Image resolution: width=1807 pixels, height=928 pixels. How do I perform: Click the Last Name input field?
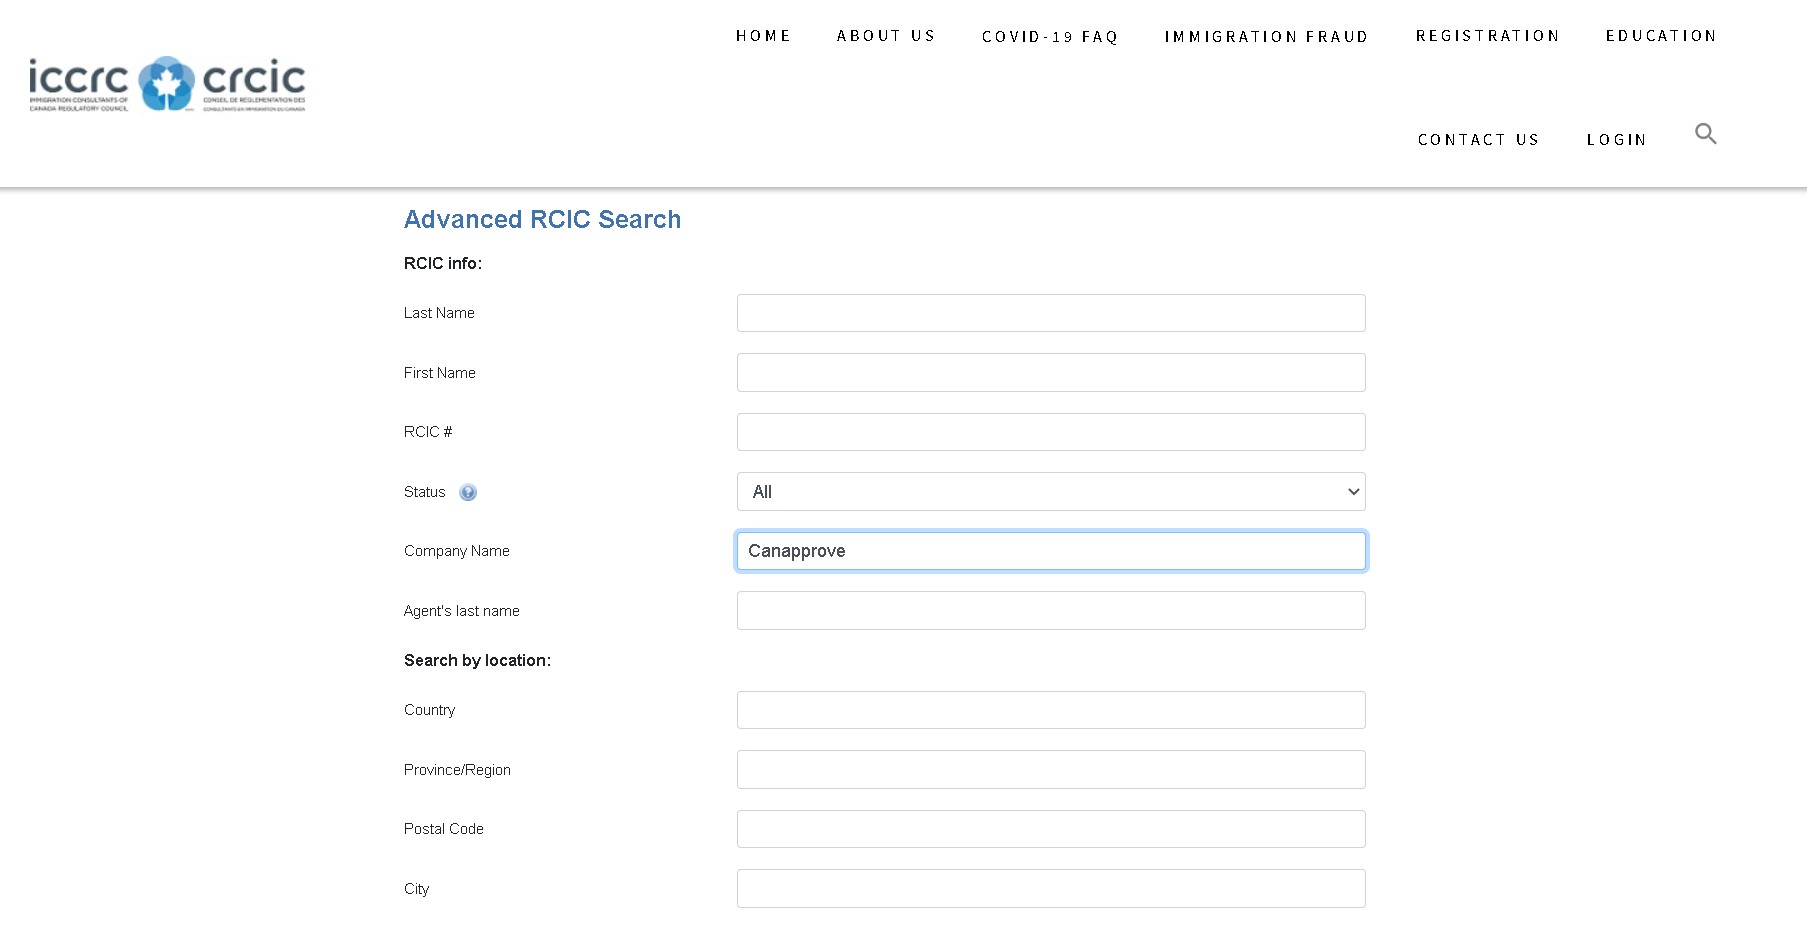(1050, 312)
